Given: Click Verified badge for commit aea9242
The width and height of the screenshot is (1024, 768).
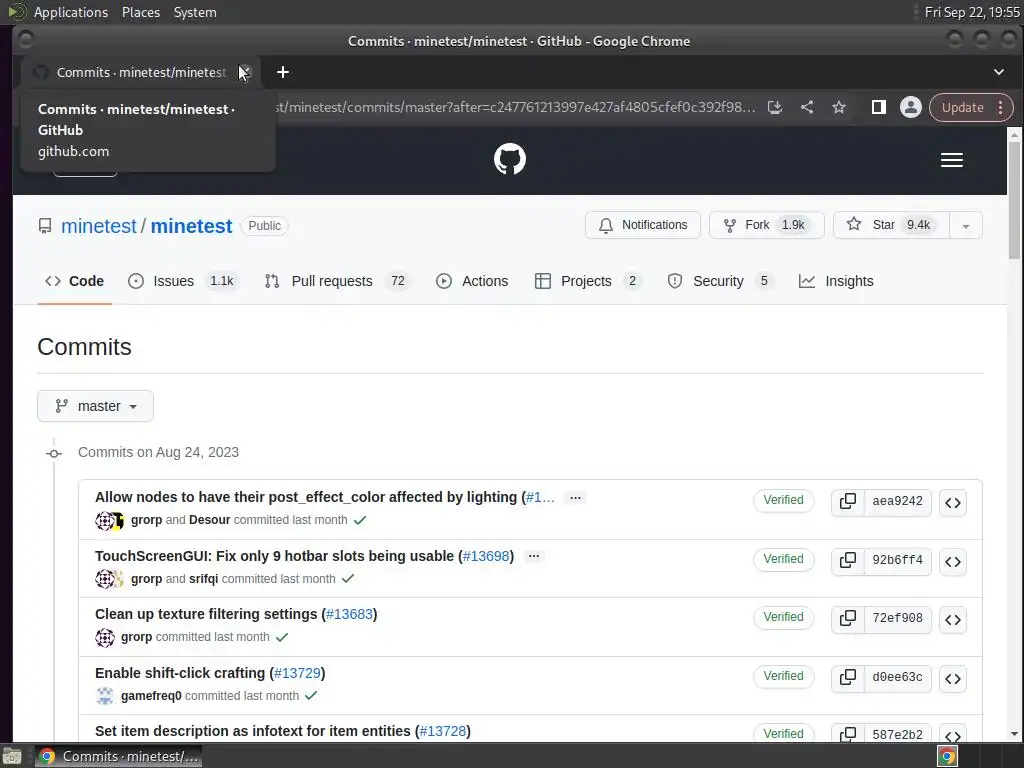Looking at the screenshot, I should (x=784, y=500).
